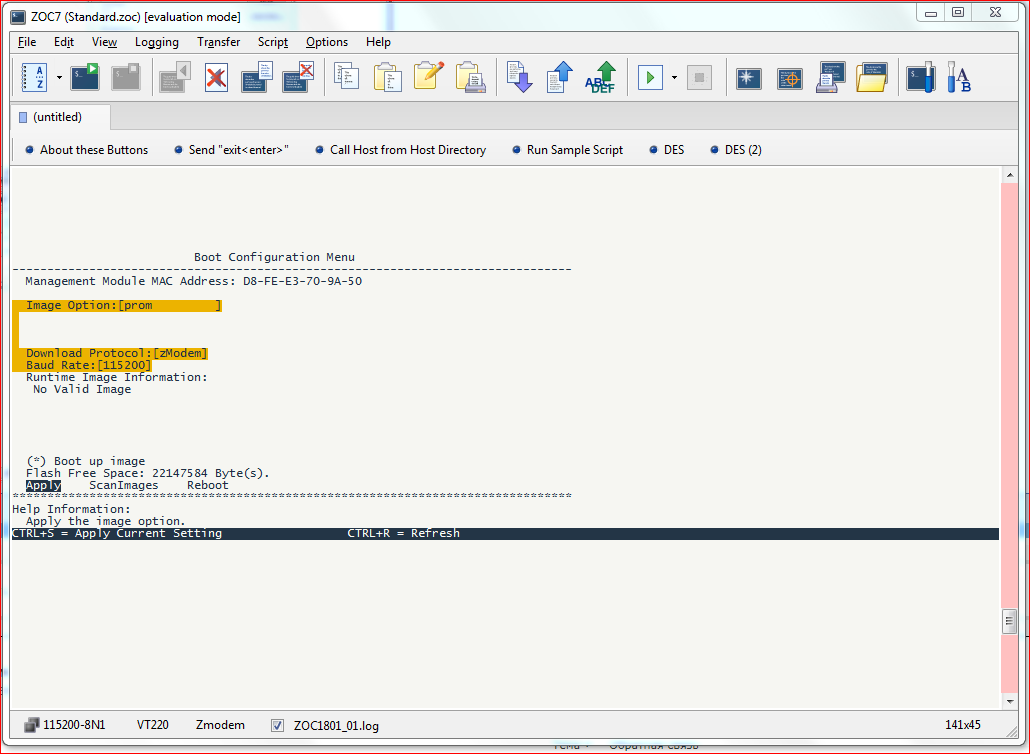Click the ABC DEF send text icon

click(600, 78)
